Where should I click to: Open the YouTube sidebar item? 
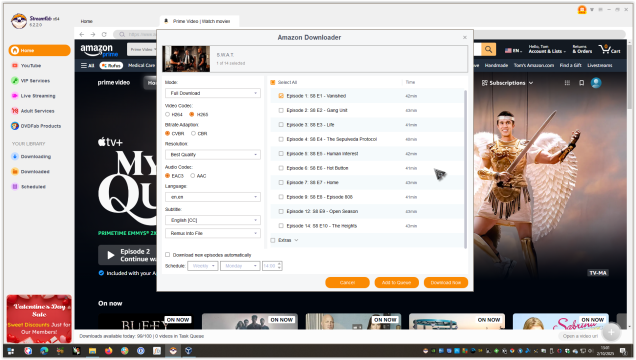30,66
